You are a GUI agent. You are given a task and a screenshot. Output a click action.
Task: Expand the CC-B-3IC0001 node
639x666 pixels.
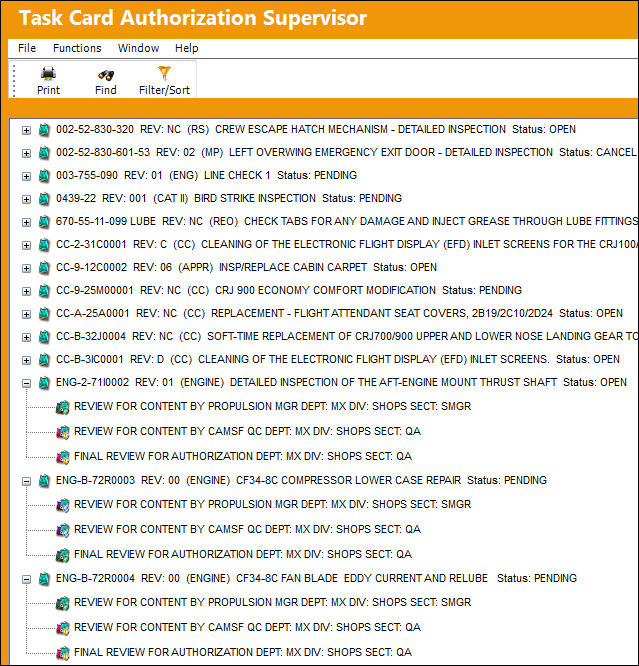coord(26,360)
